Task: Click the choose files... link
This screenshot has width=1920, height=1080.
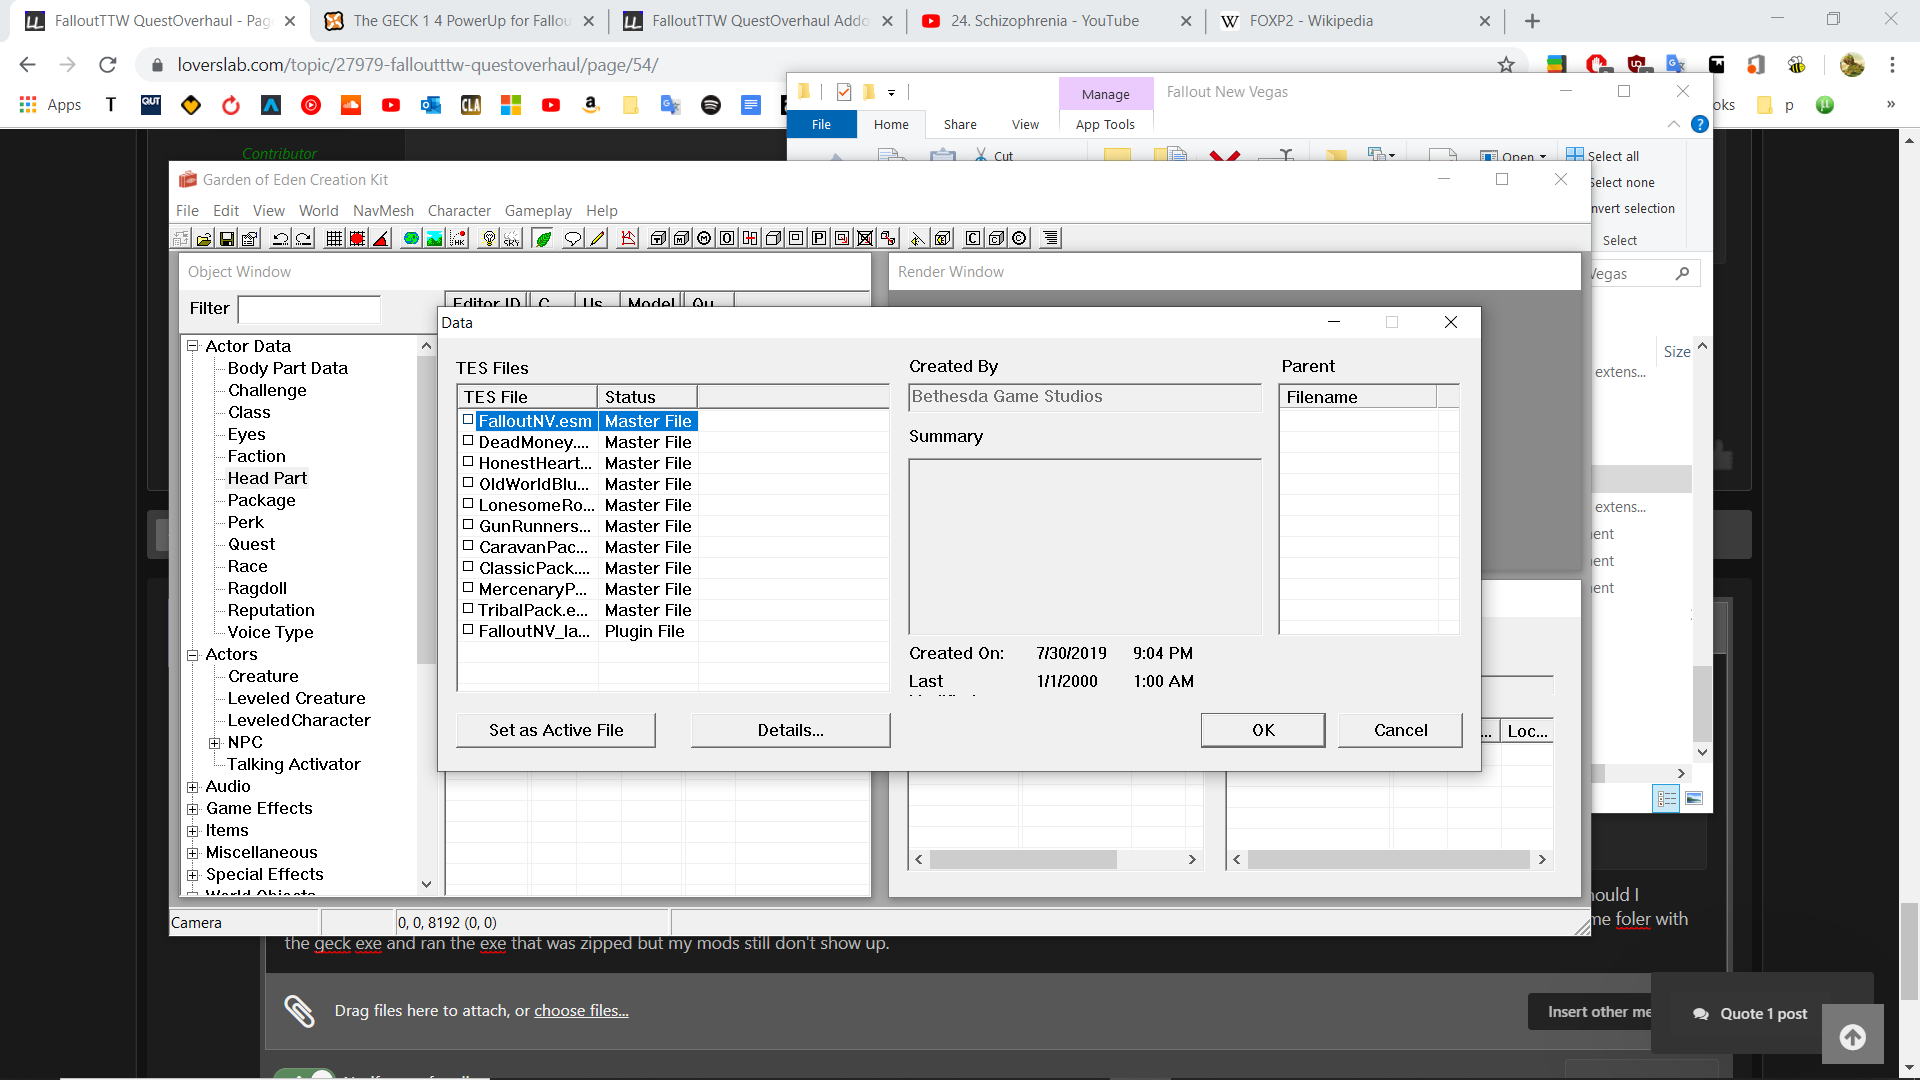Action: 581,1011
